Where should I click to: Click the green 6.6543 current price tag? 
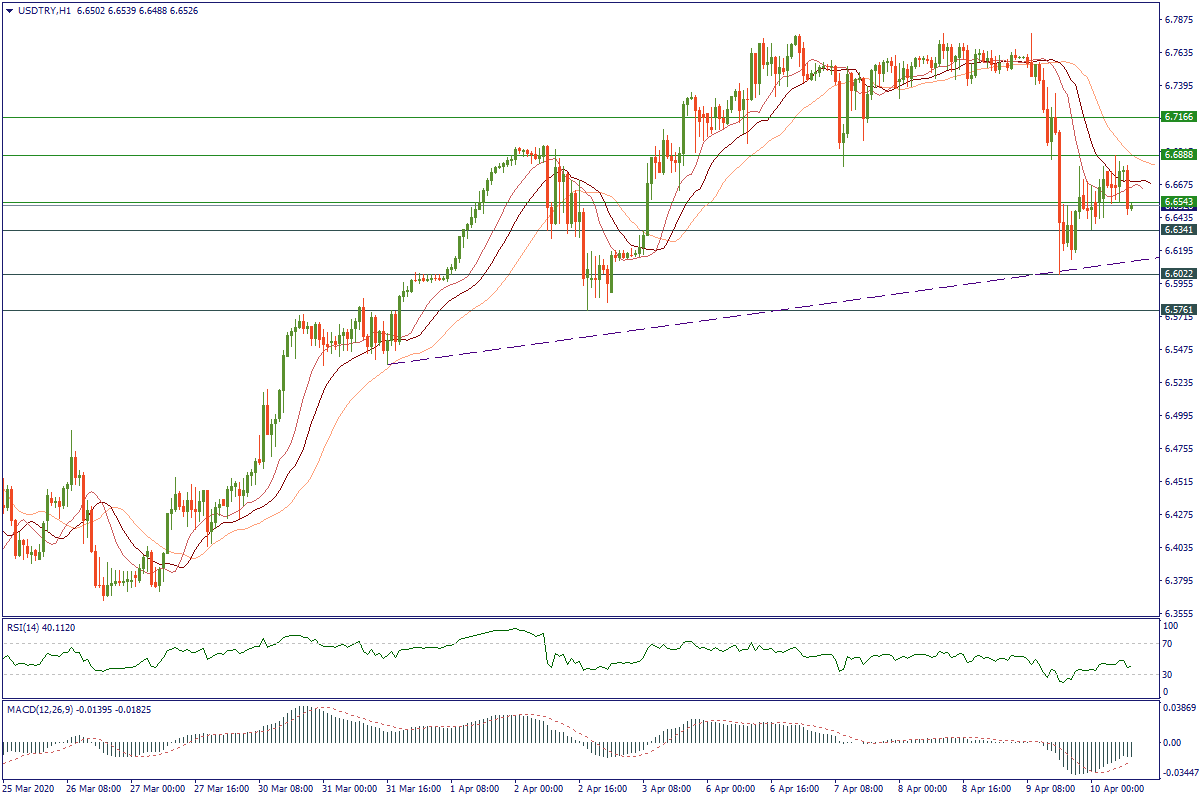[x=1178, y=202]
